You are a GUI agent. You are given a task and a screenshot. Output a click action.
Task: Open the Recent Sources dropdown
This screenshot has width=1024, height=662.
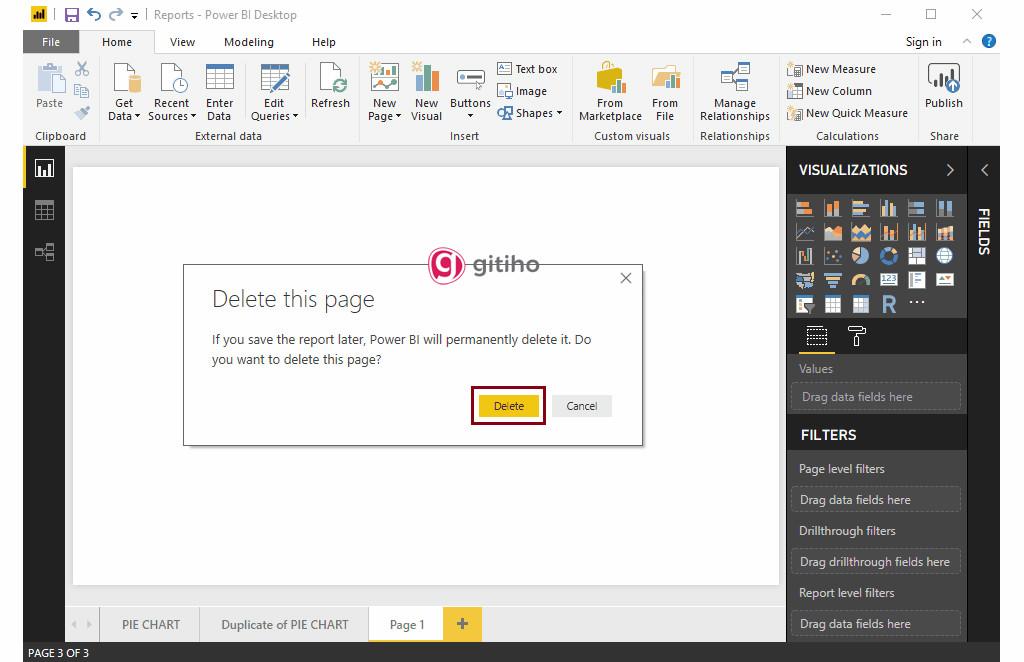click(172, 92)
